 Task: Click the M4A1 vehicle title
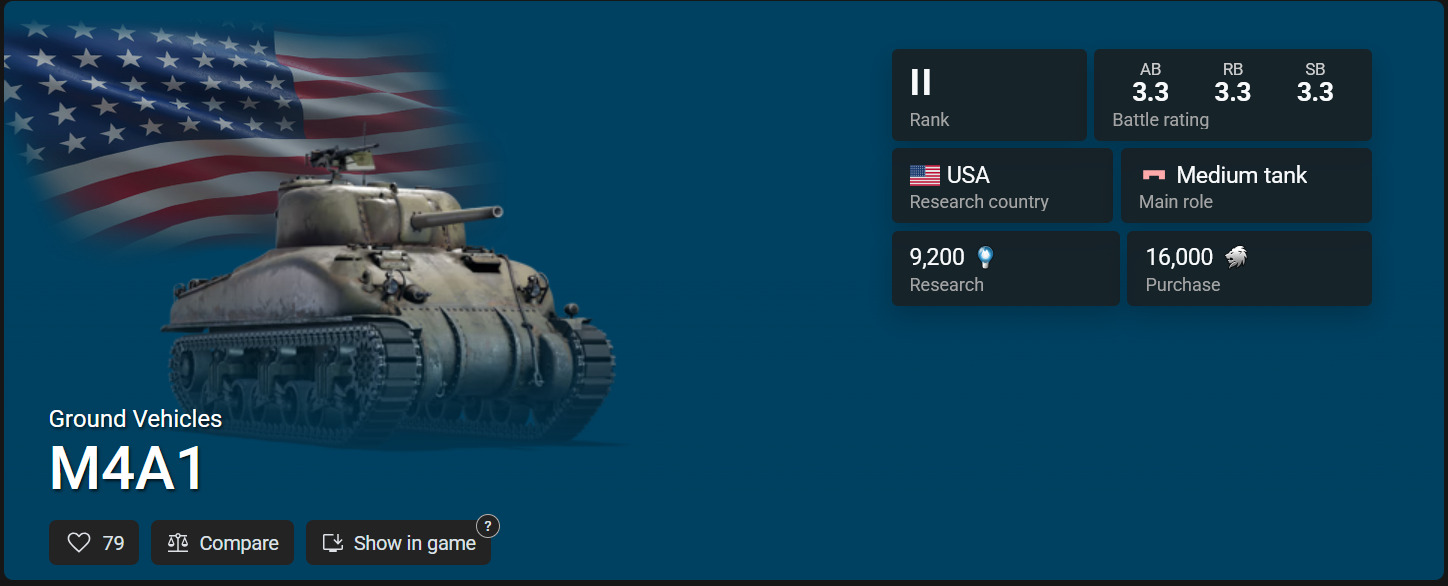pyautogui.click(x=127, y=468)
